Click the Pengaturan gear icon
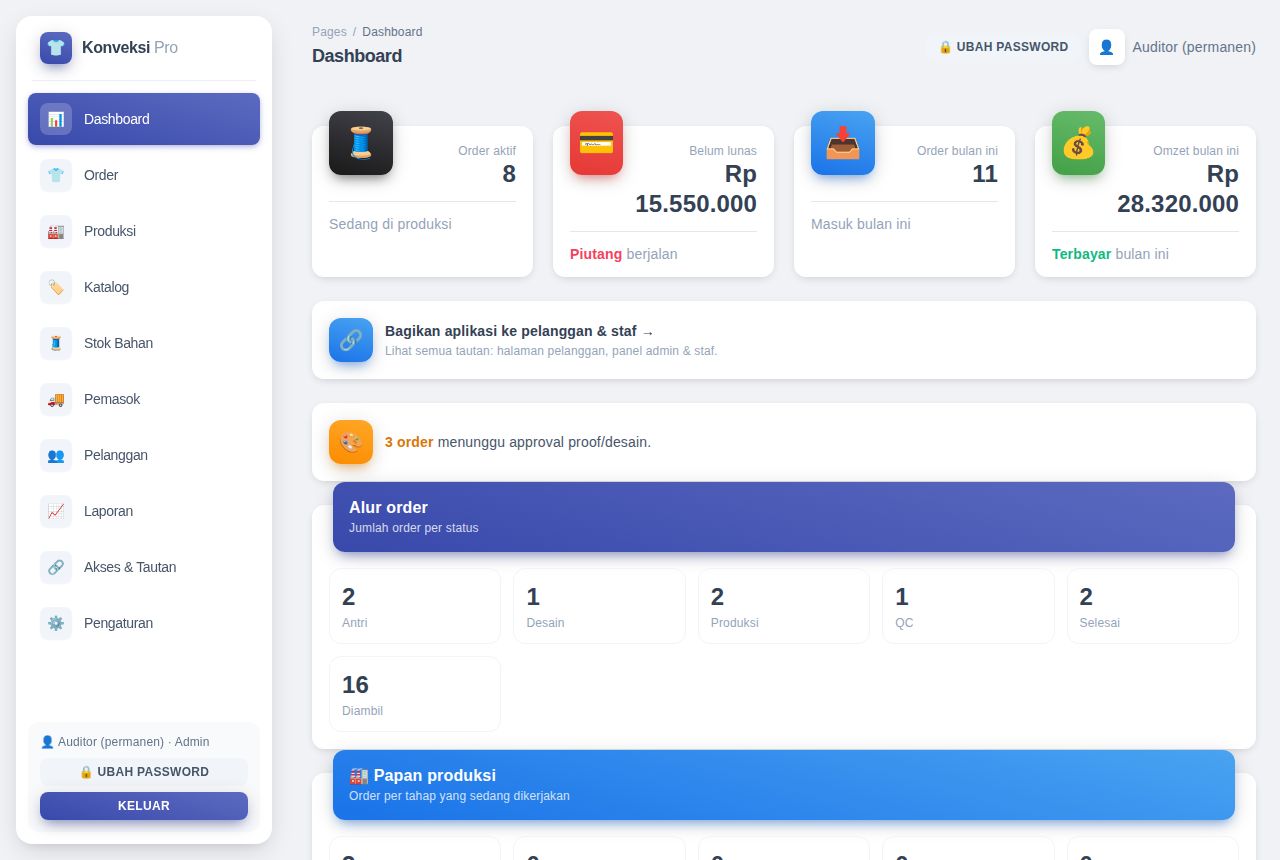1280x860 pixels. coord(56,623)
